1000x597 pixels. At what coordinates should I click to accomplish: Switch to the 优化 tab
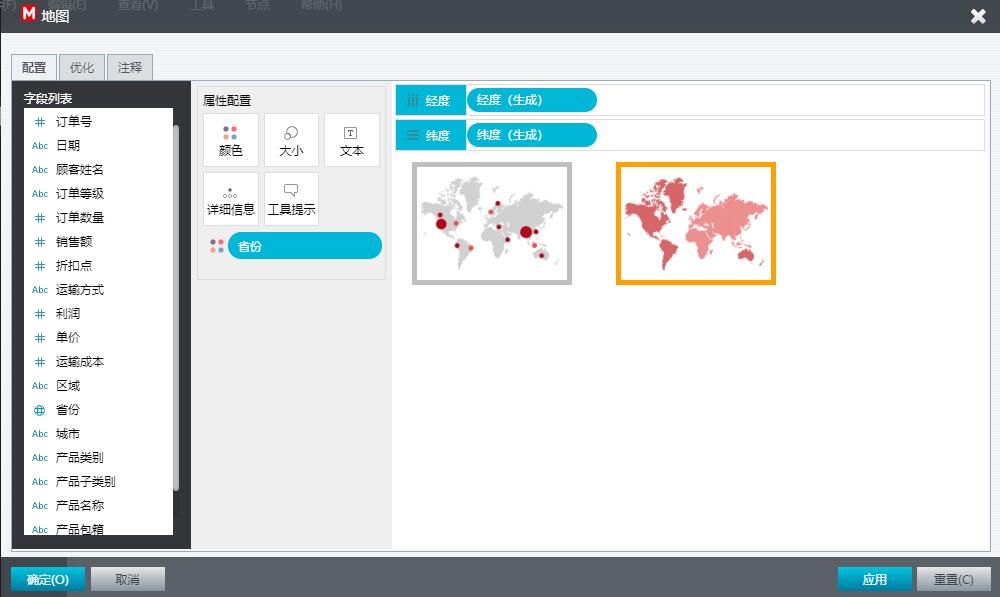82,68
